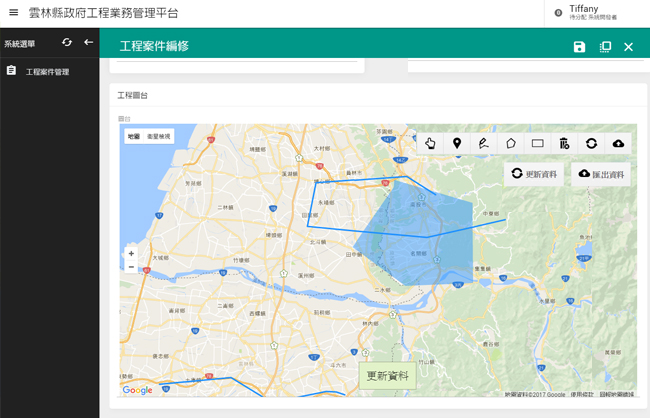
Task: Click the 更新資料 button with refresh icon
Action: click(534, 174)
